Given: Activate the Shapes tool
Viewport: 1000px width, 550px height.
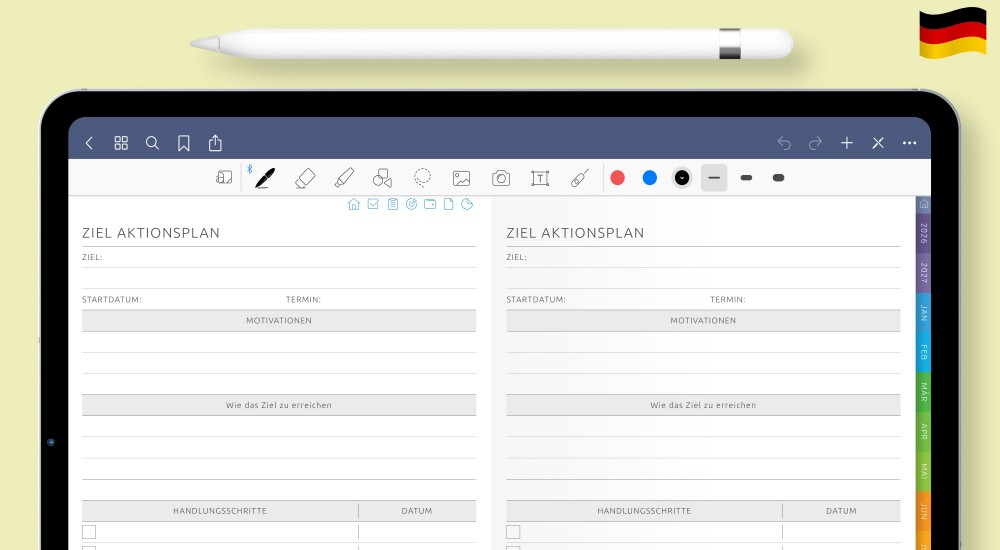Looking at the screenshot, I should 382,178.
